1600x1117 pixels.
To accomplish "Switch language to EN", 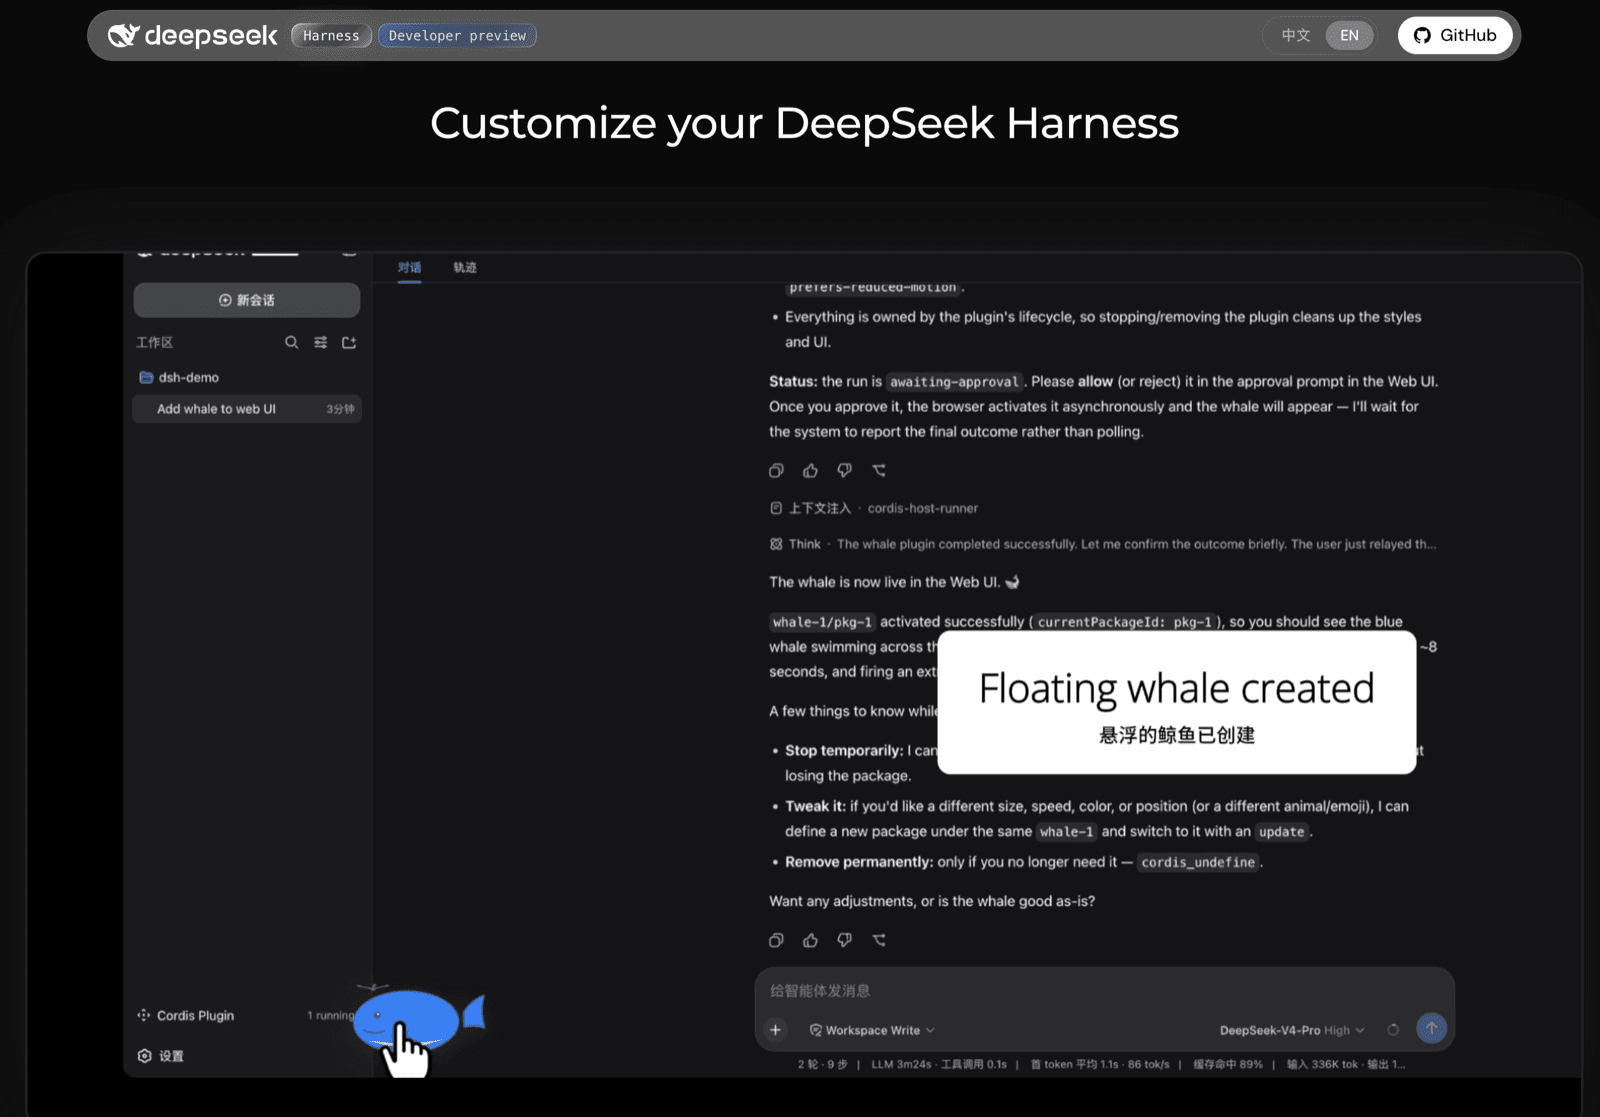I will point(1349,35).
